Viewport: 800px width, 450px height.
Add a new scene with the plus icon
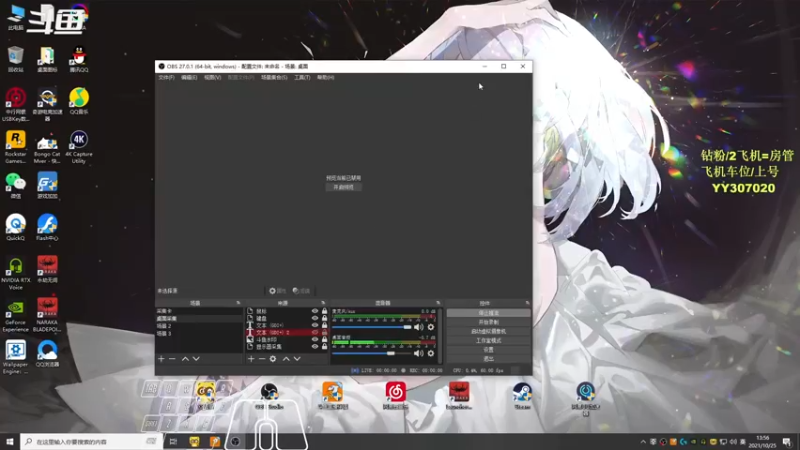161,359
